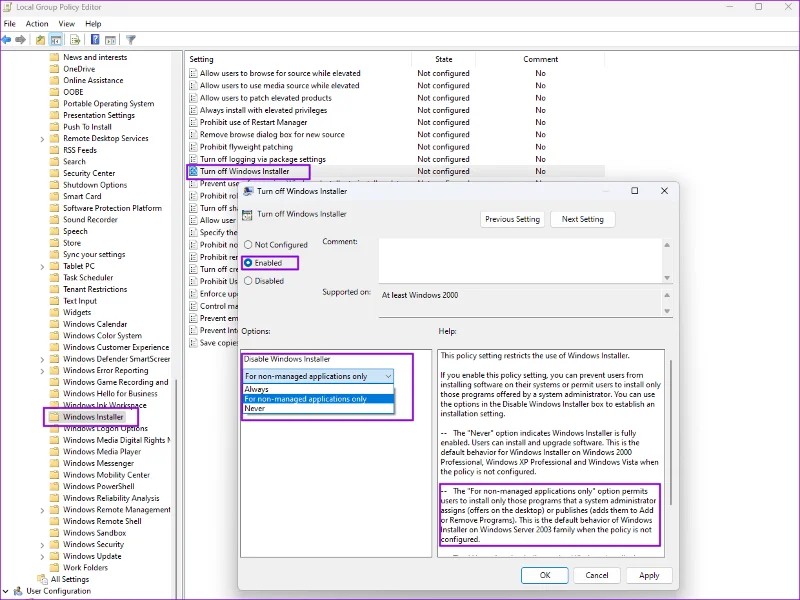Expand the Windows Security tree node
The width and height of the screenshot is (800, 600).
coord(42,545)
